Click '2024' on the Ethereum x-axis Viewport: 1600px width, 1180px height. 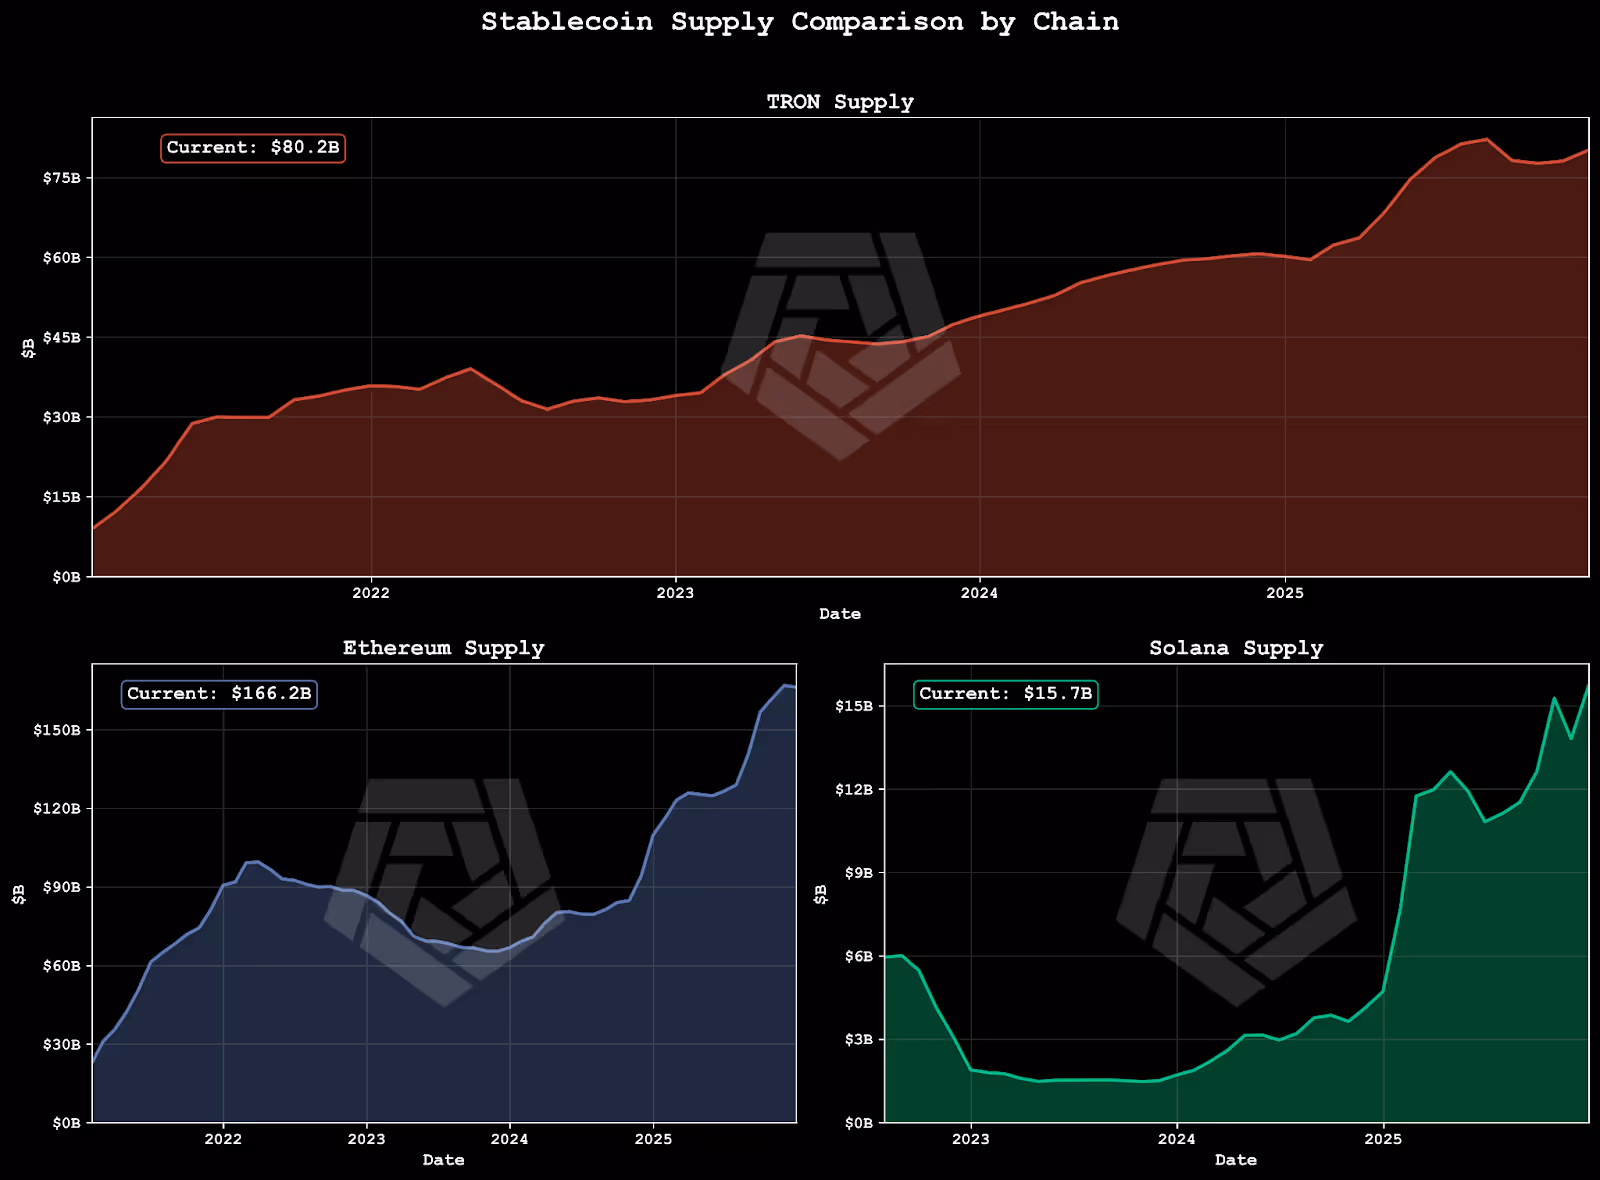point(510,1139)
